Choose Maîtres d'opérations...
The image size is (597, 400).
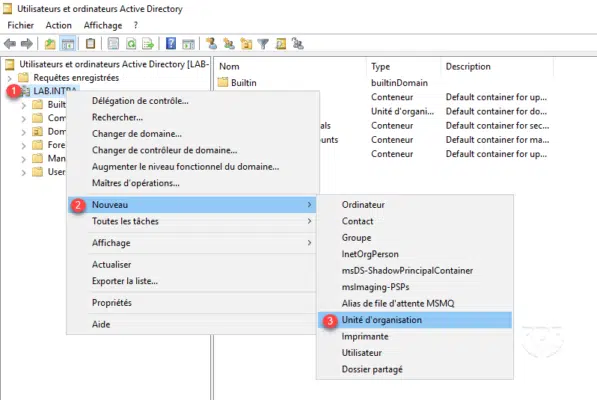click(x=192, y=183)
